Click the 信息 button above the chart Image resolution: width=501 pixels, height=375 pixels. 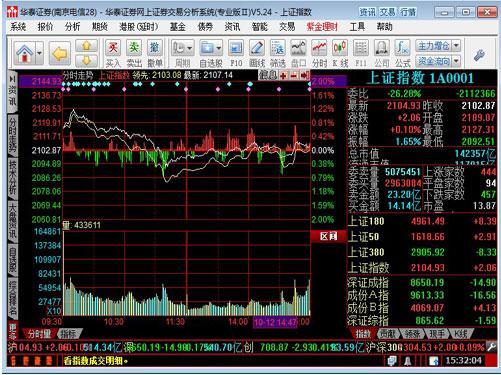tap(268, 75)
